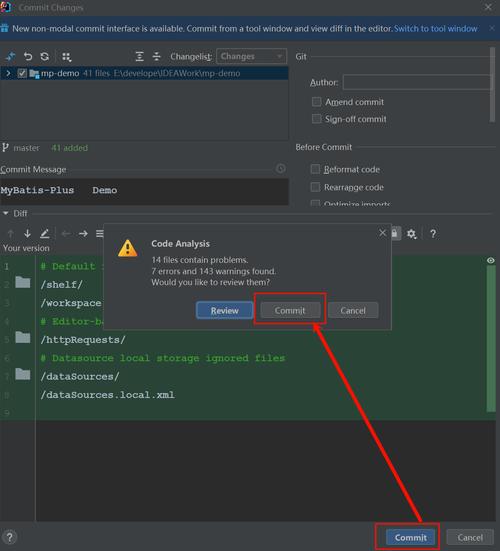
Task: Jump to next difference down arrow
Action: [27, 233]
